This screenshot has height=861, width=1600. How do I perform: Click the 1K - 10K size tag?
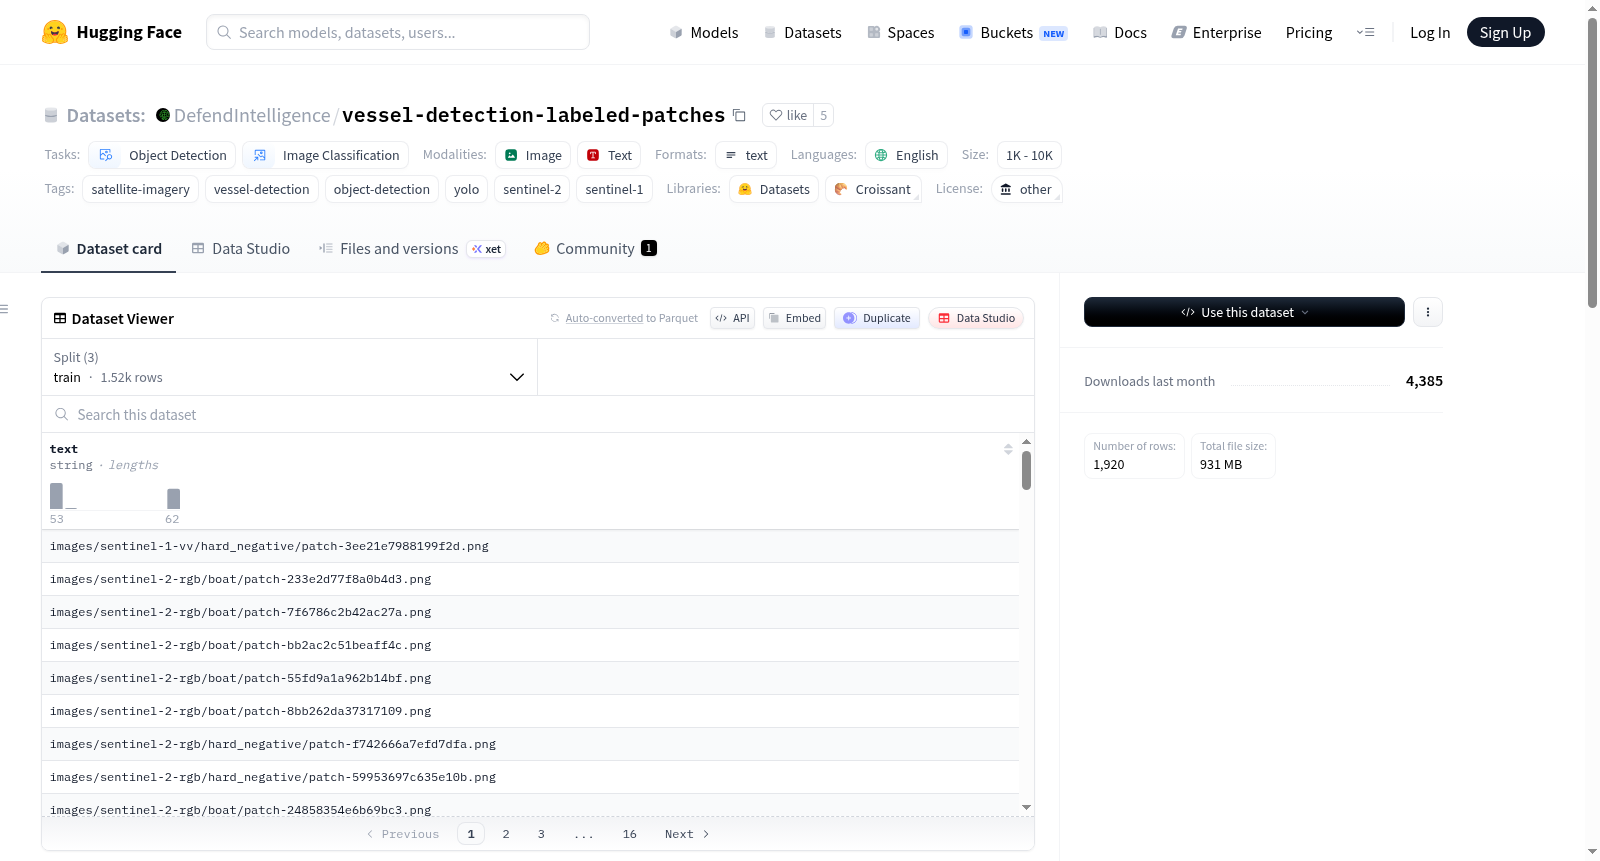pyautogui.click(x=1029, y=155)
